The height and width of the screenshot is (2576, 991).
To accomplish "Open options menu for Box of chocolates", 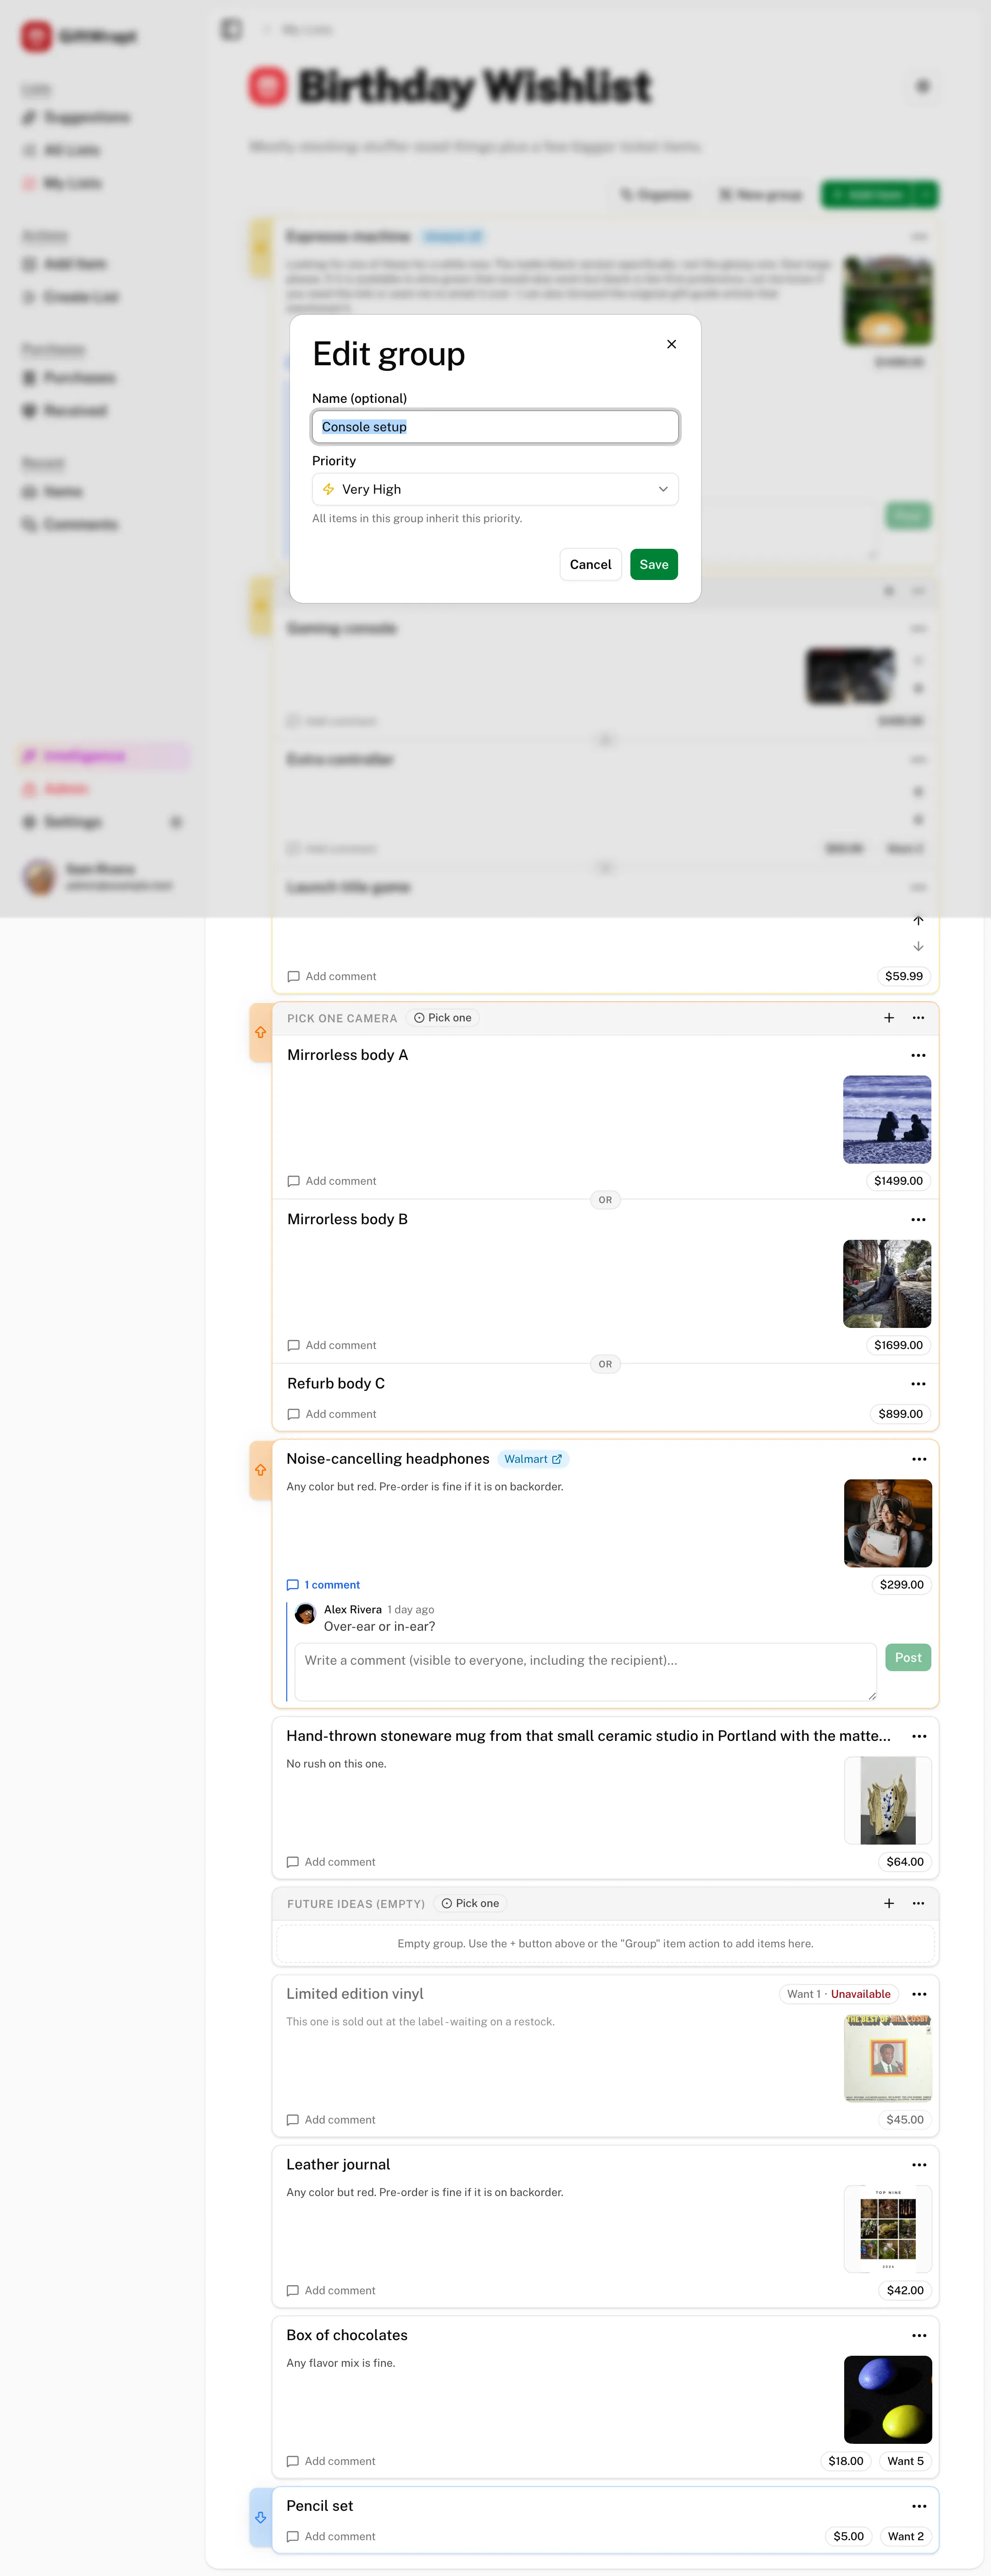I will [919, 2335].
